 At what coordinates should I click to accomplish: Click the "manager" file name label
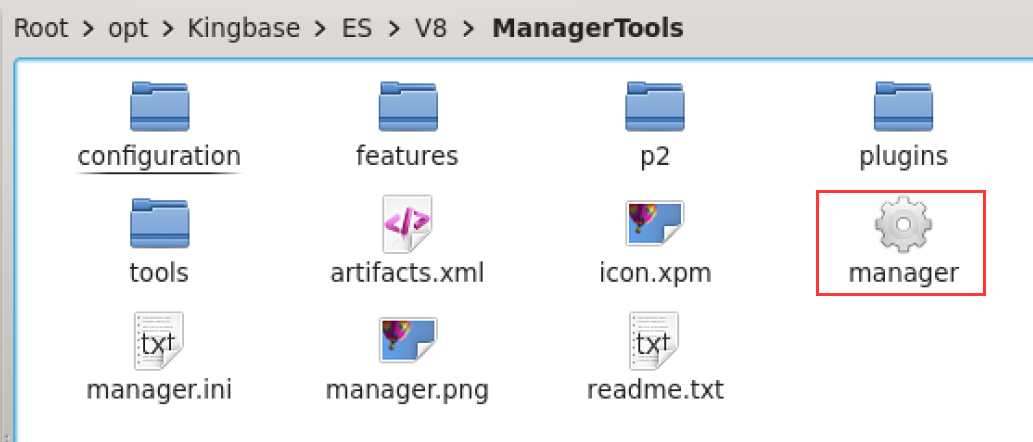pos(903,274)
